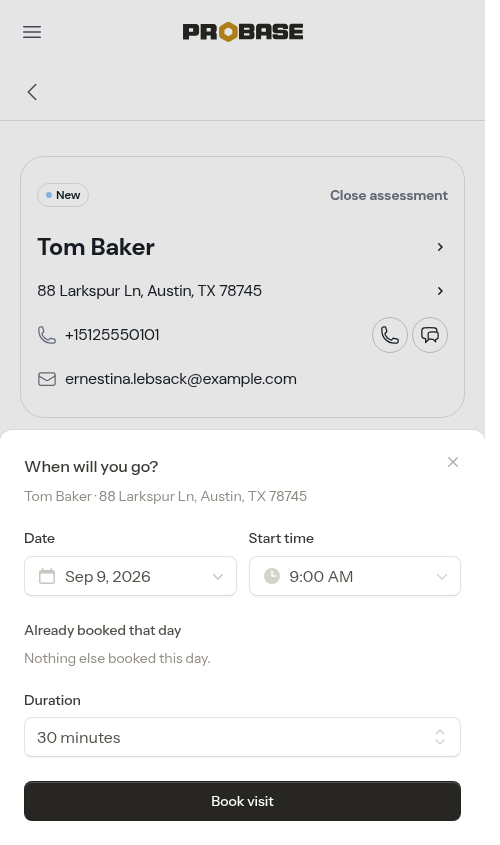Screen dimensions: 500x845
Task: Click phone number +15125550101
Action: coord(112,335)
